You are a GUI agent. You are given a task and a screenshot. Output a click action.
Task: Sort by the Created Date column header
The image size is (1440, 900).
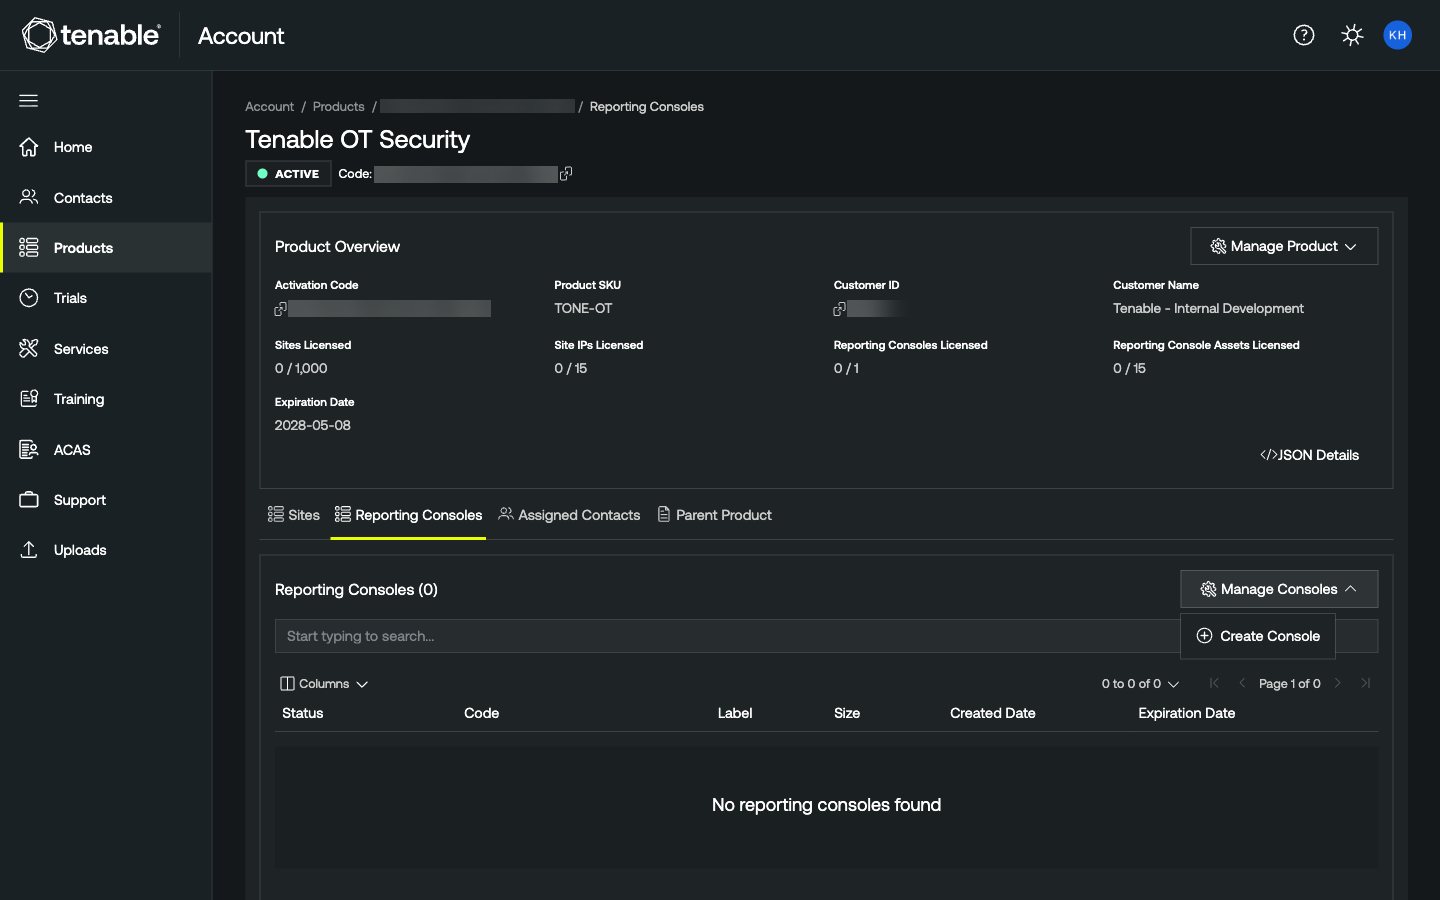tap(993, 713)
